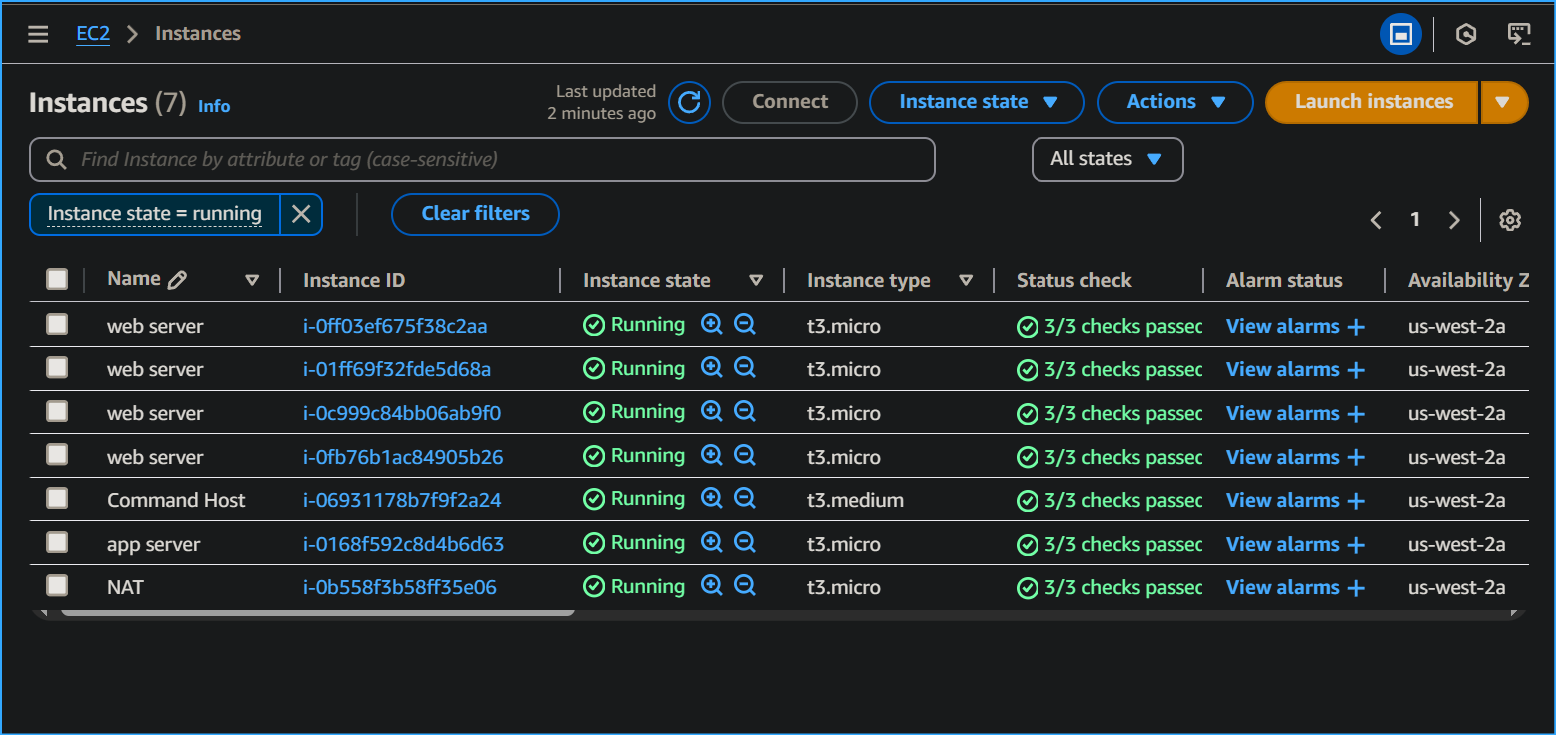Add an alarm for app server using plus icon
1556x735 pixels.
1358,544
